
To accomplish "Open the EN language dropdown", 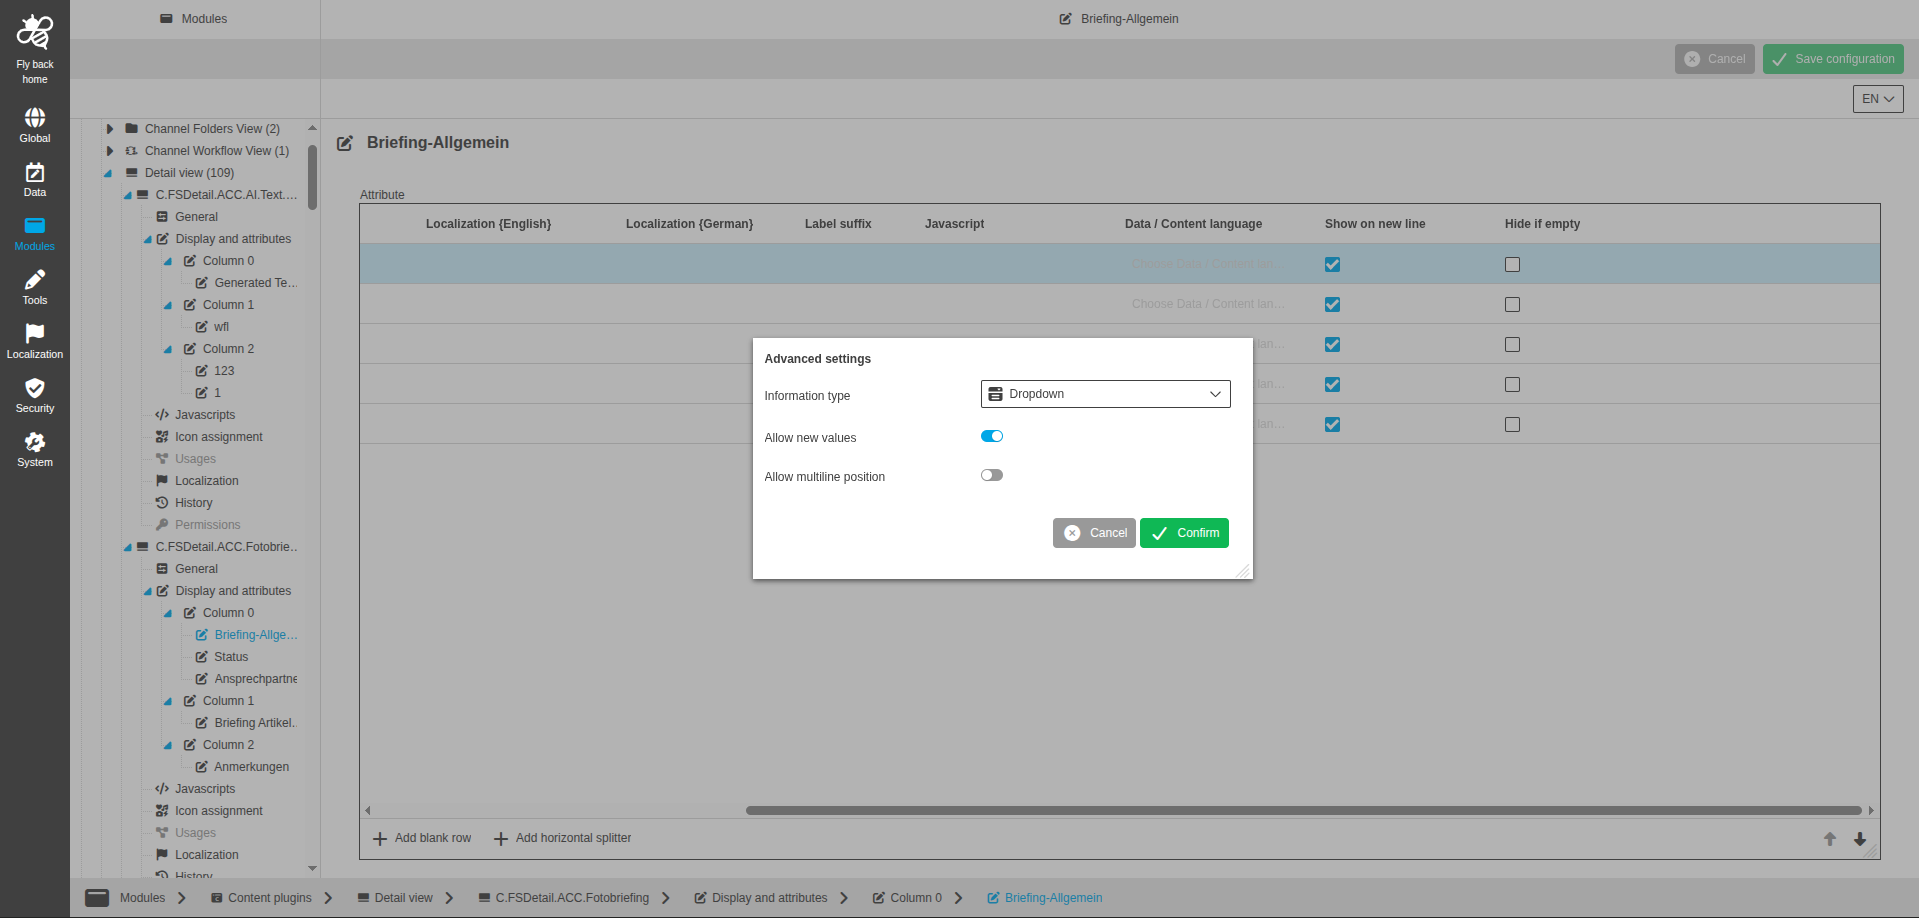I will 1878,99.
